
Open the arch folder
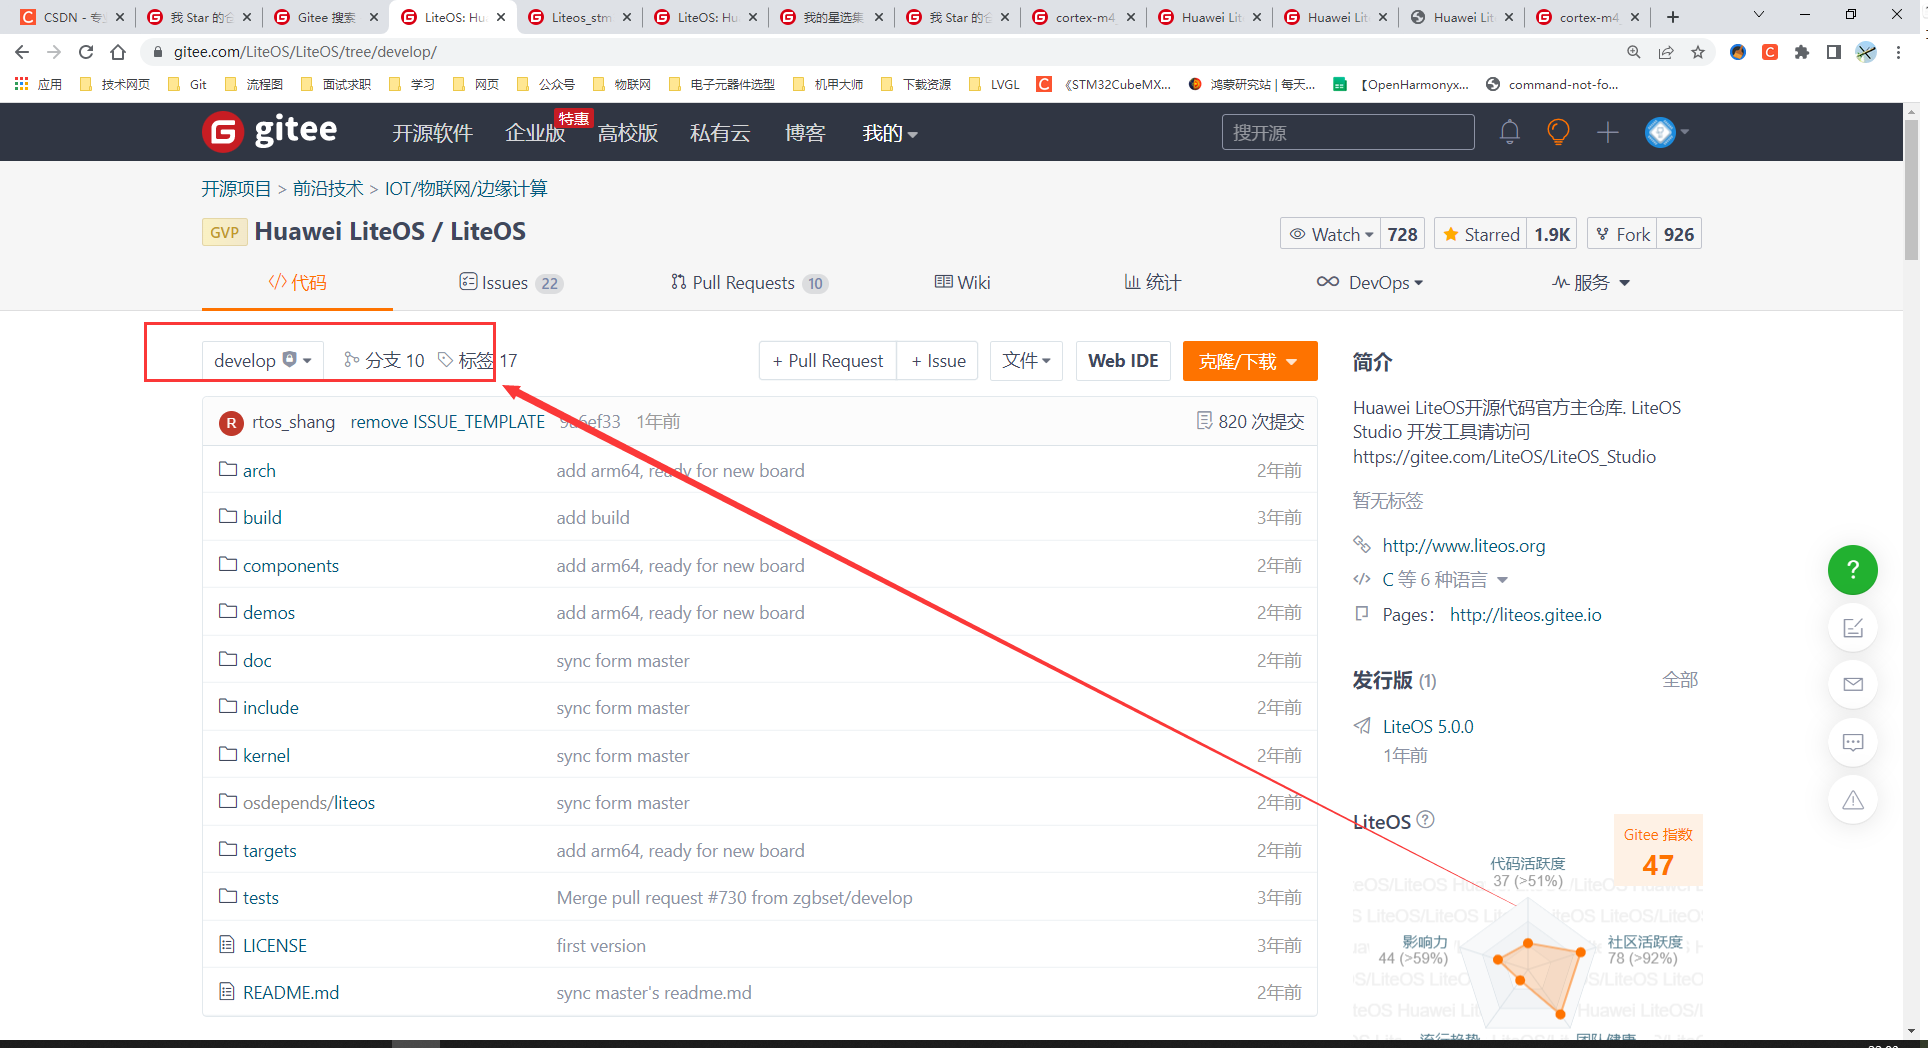(x=259, y=471)
